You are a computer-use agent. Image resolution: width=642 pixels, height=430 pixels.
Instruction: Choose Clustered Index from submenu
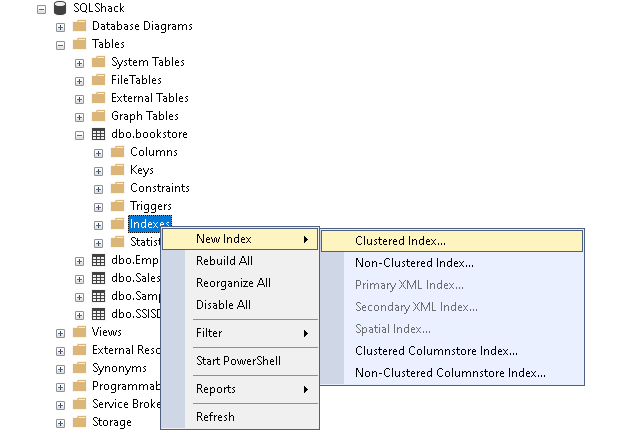(x=400, y=241)
